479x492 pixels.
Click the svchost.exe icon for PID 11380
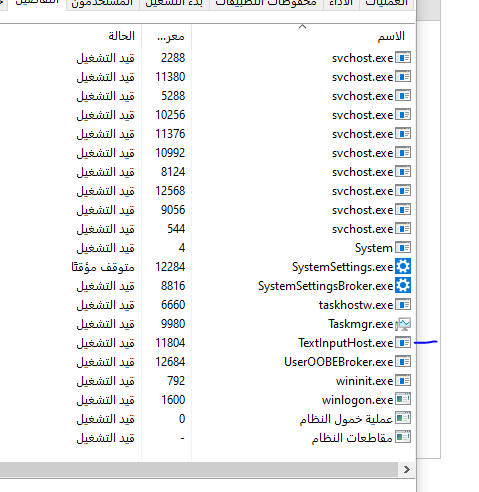(x=403, y=77)
